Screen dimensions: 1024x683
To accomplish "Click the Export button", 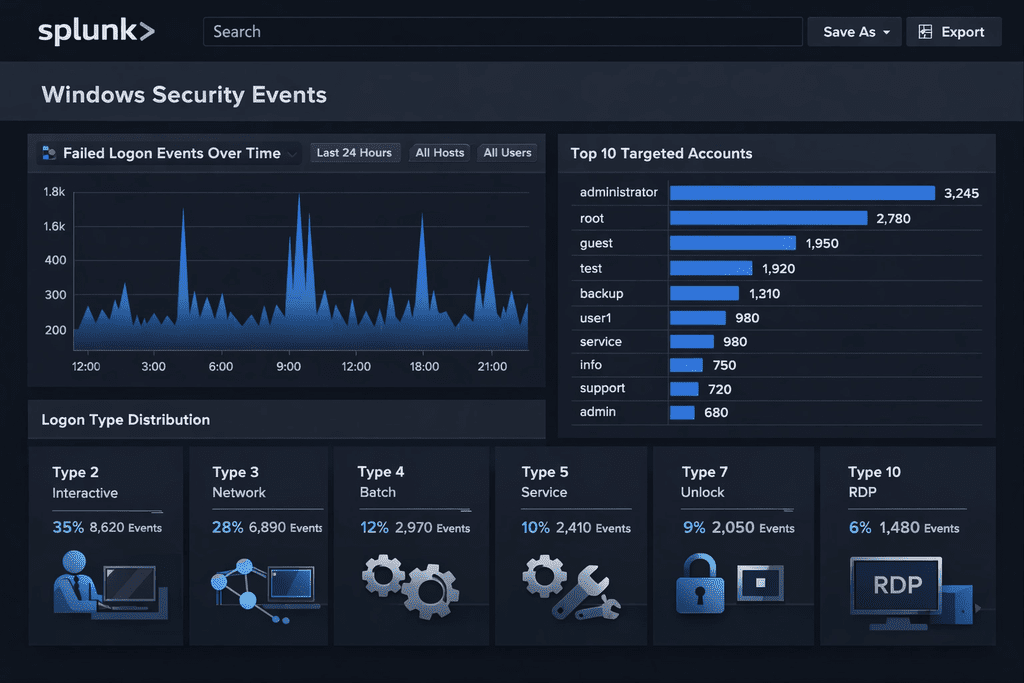I will coord(953,32).
